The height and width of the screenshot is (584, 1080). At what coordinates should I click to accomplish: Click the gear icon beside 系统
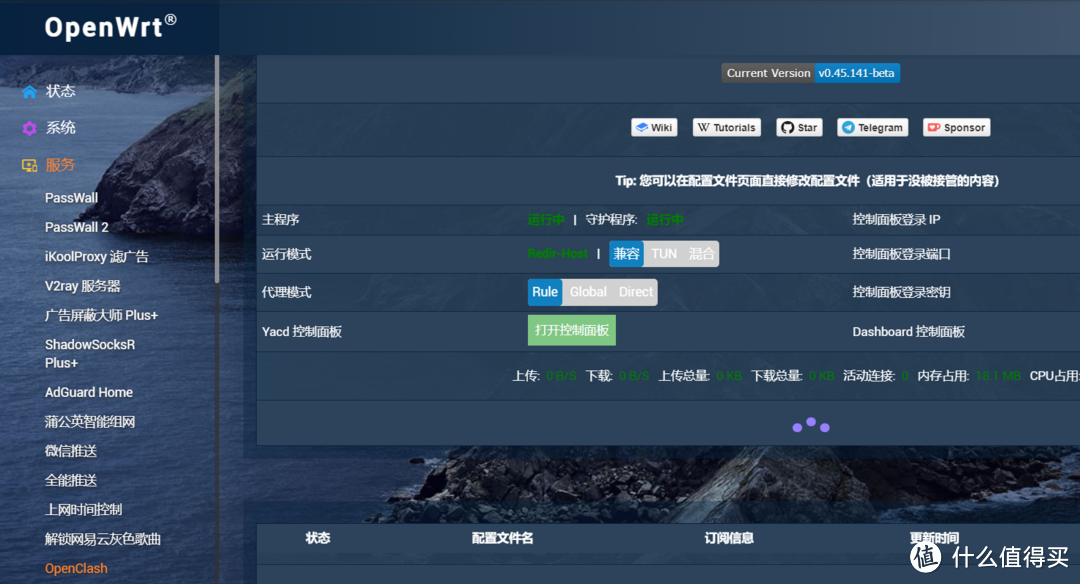click(x=30, y=128)
